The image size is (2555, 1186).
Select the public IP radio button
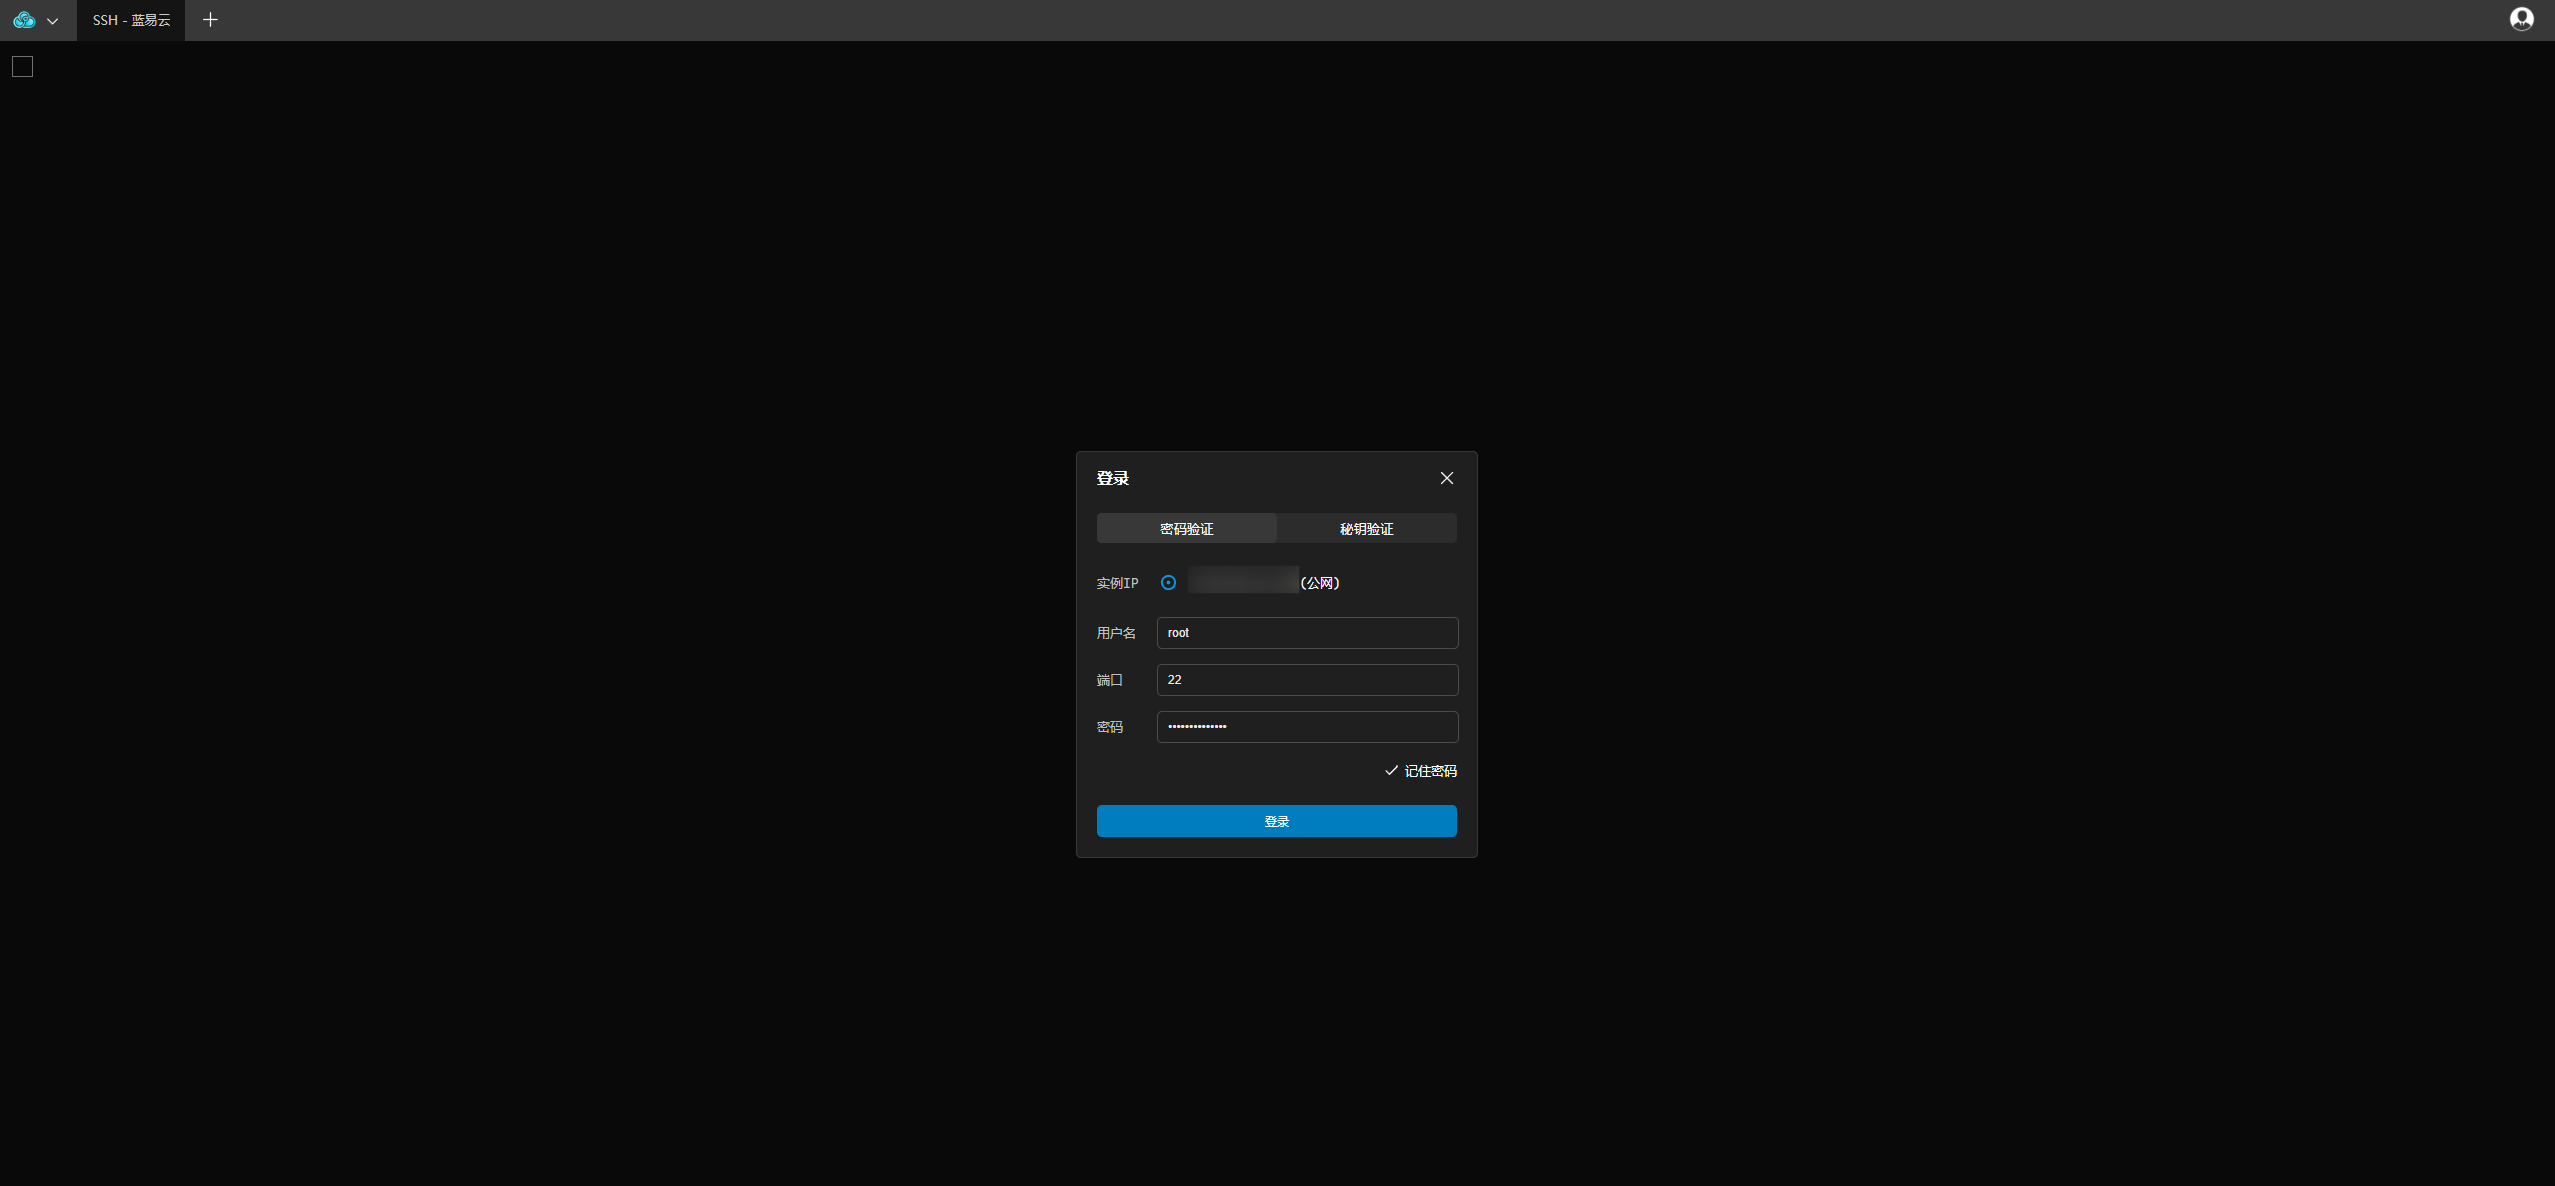point(1168,582)
